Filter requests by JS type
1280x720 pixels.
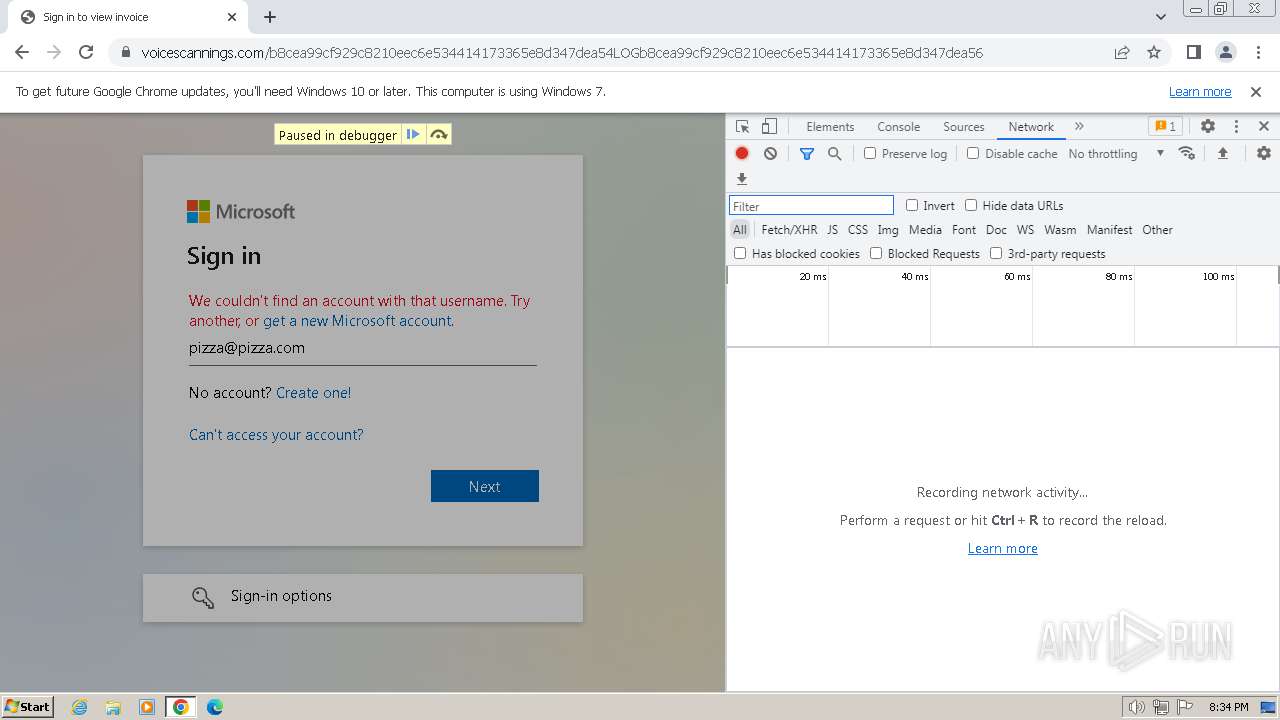pyautogui.click(x=832, y=229)
